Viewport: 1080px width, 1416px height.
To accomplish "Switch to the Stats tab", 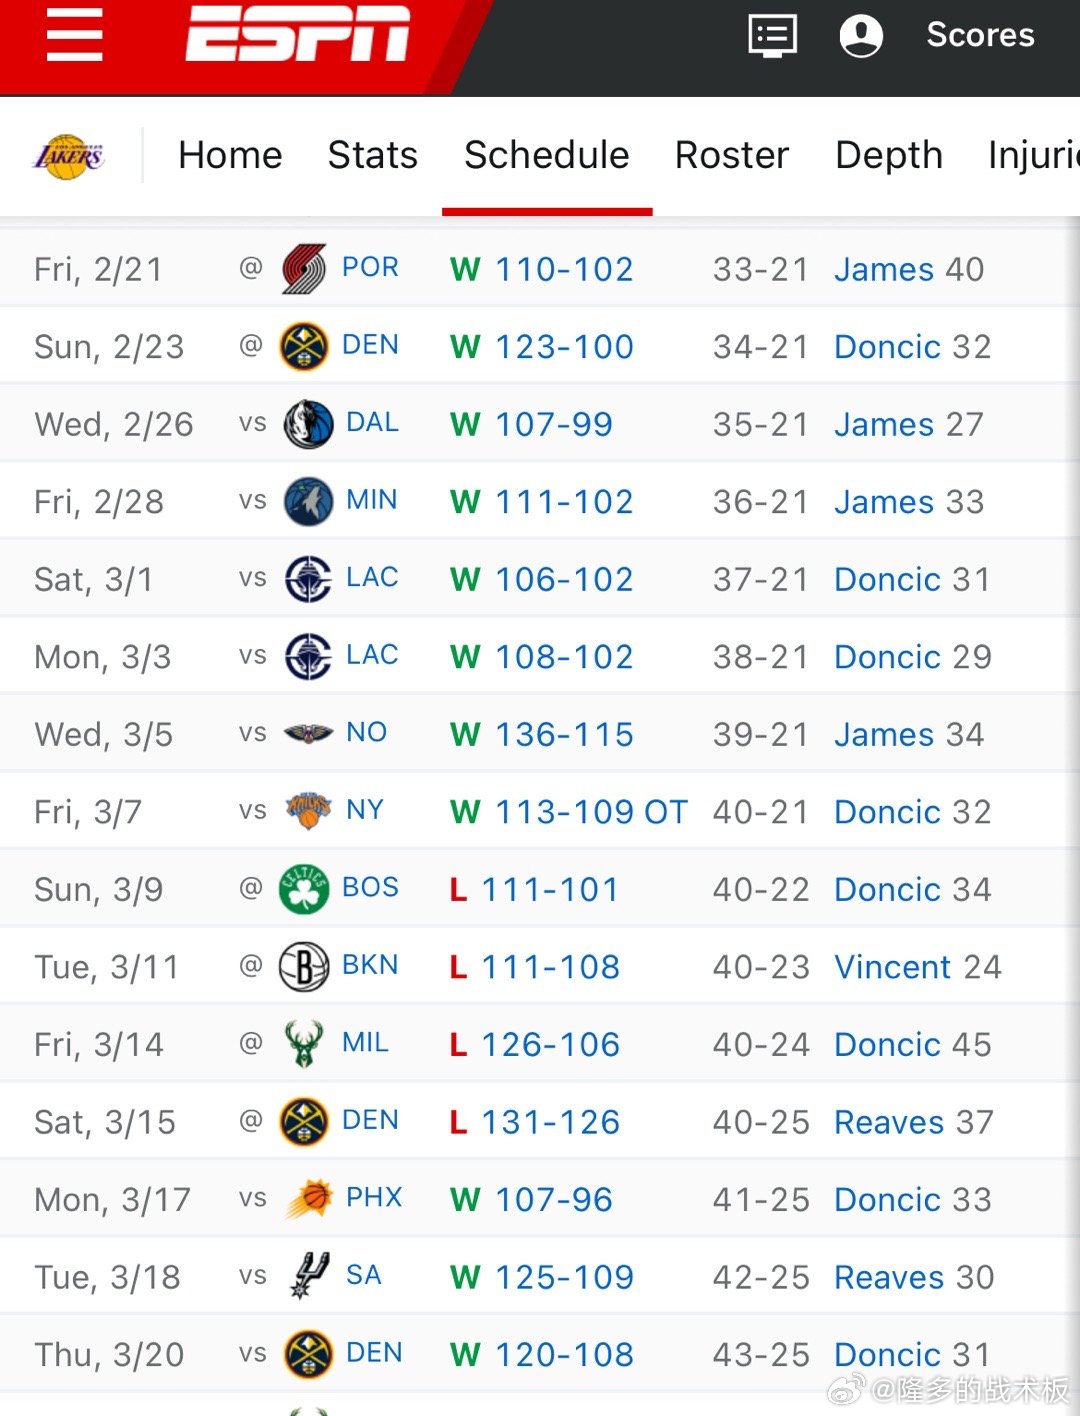I will pos(372,156).
